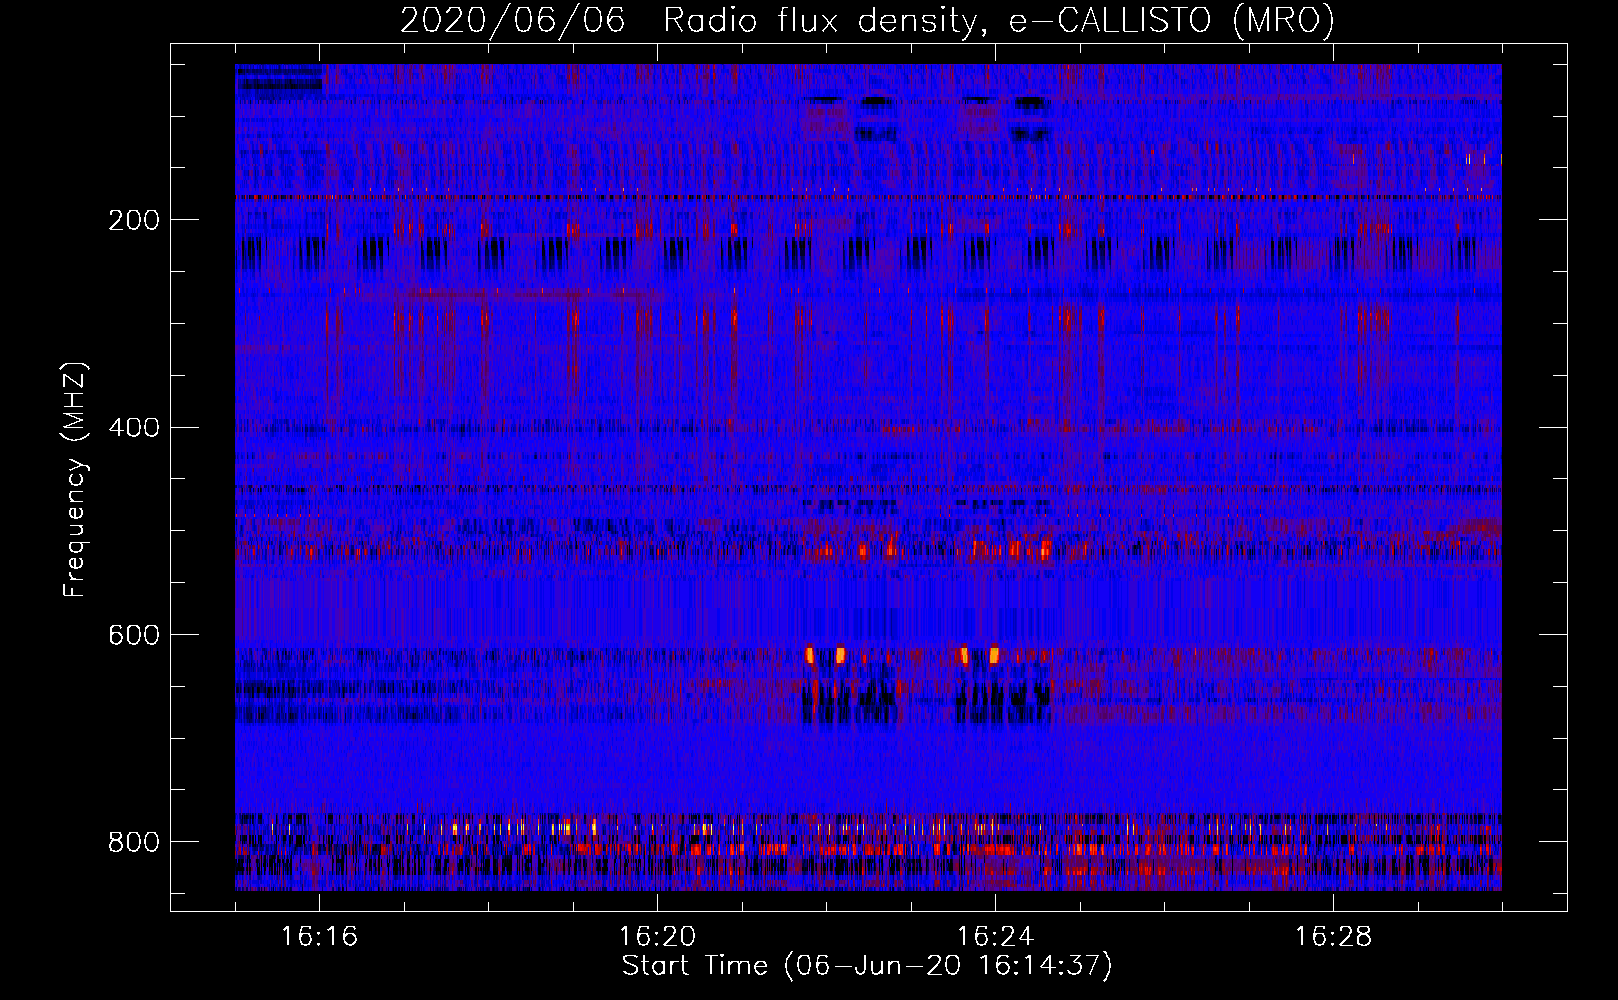Click the 200 frequency axis label
The width and height of the screenshot is (1618, 1000).
133,220
